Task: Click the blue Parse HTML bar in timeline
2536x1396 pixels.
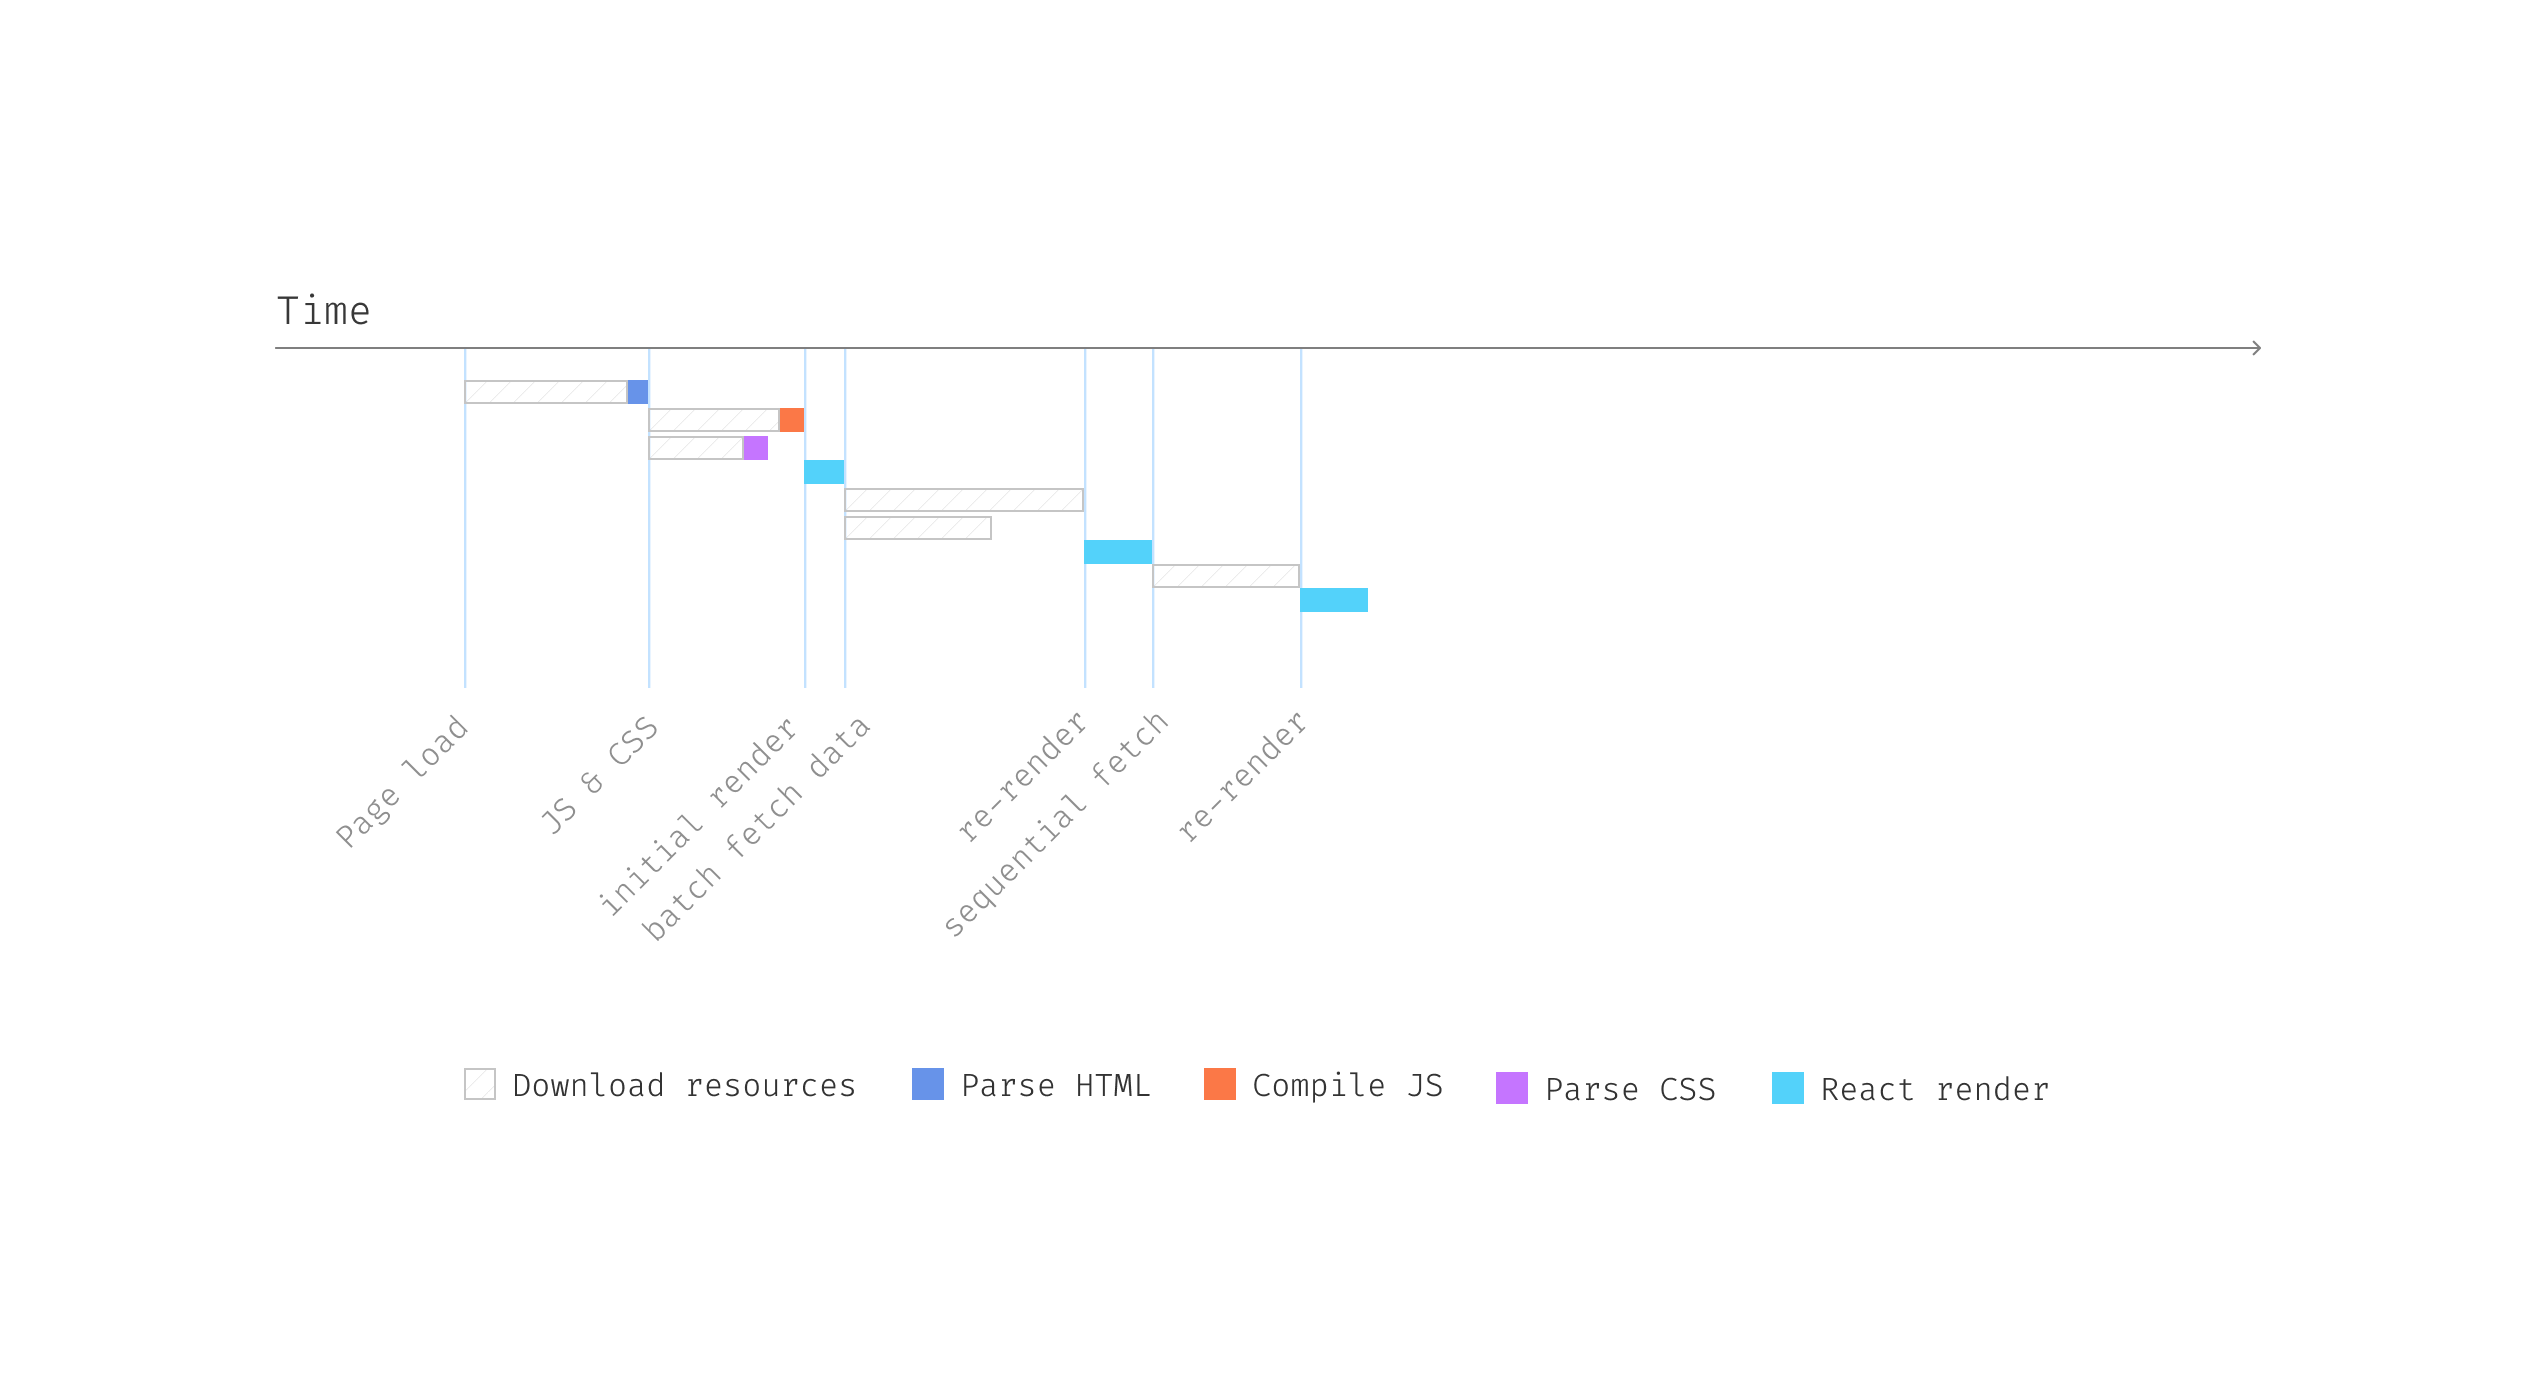Action: coord(638,392)
